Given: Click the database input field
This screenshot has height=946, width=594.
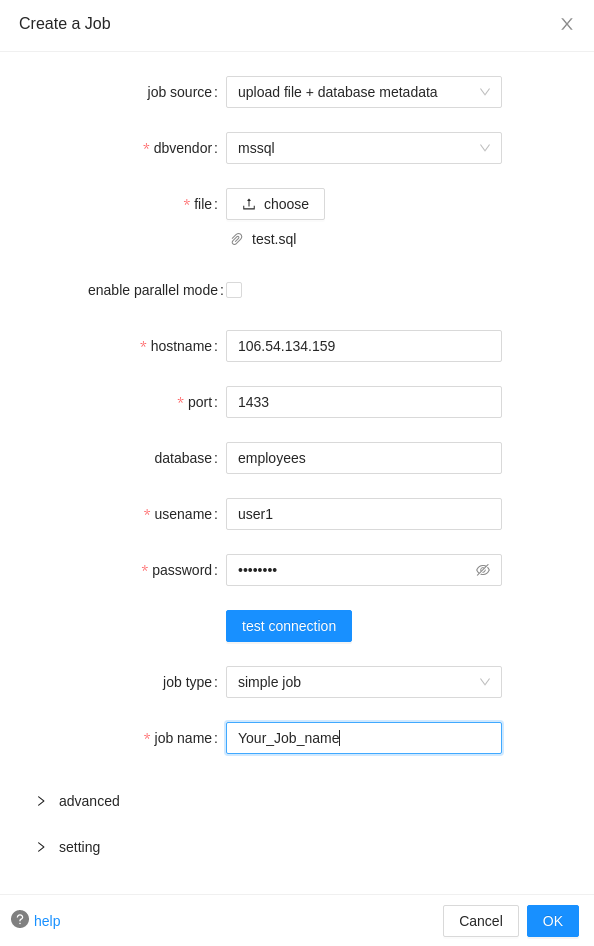Looking at the screenshot, I should [x=364, y=459].
